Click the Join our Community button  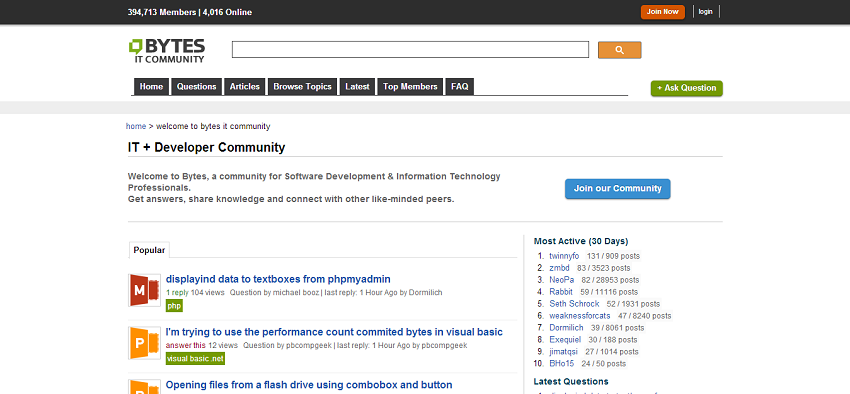coord(617,189)
